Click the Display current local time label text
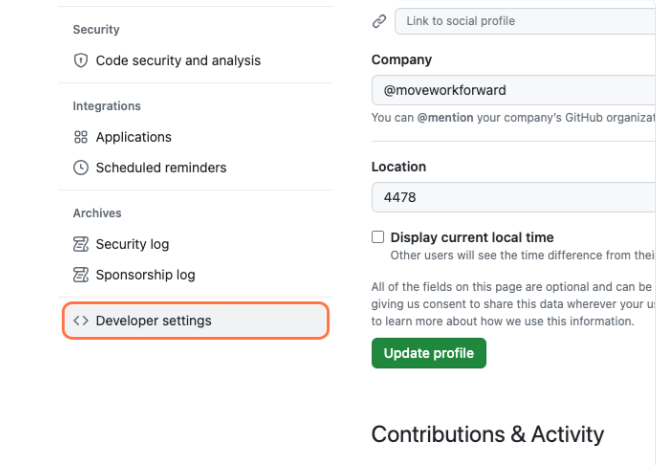The width and height of the screenshot is (657, 465). point(472,238)
